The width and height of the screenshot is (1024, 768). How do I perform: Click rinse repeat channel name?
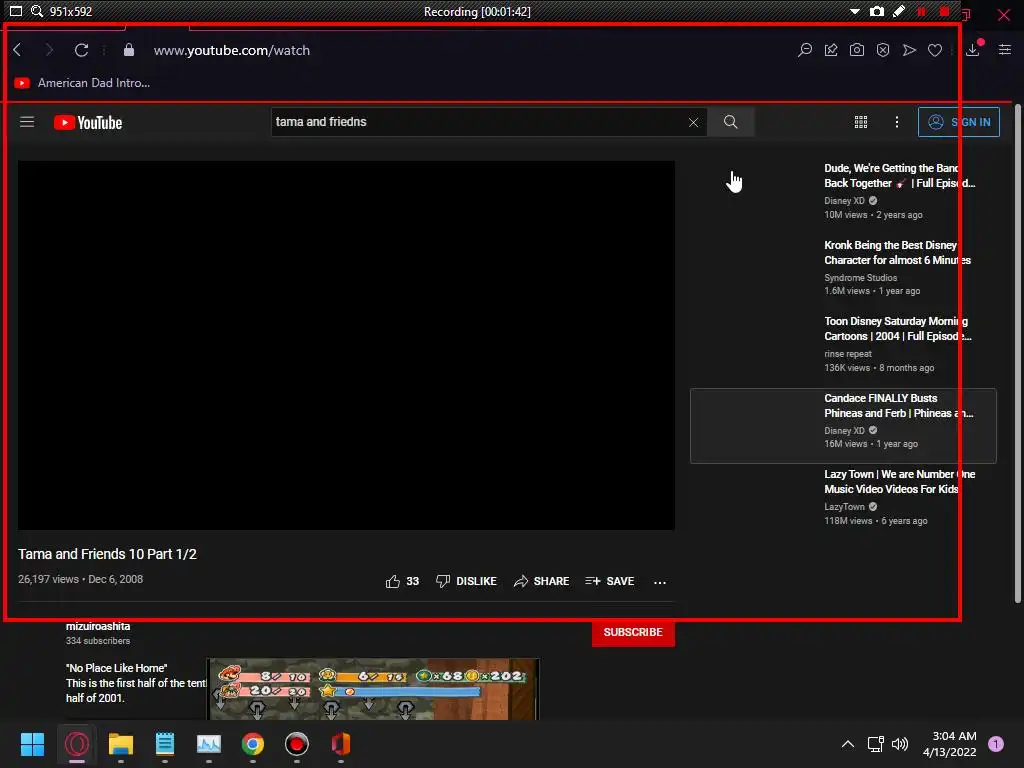848,354
